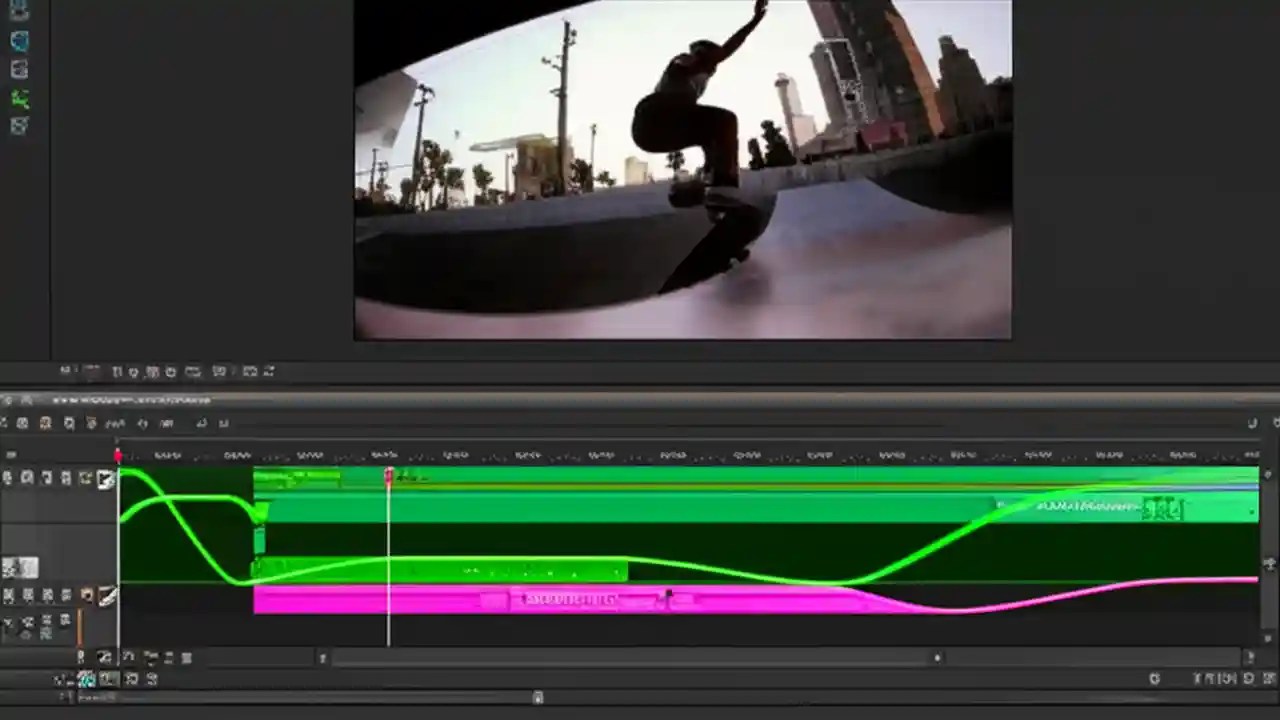1280x720 pixels.
Task: Select the highlighted green tool in the left sidebar
Action: 20,98
